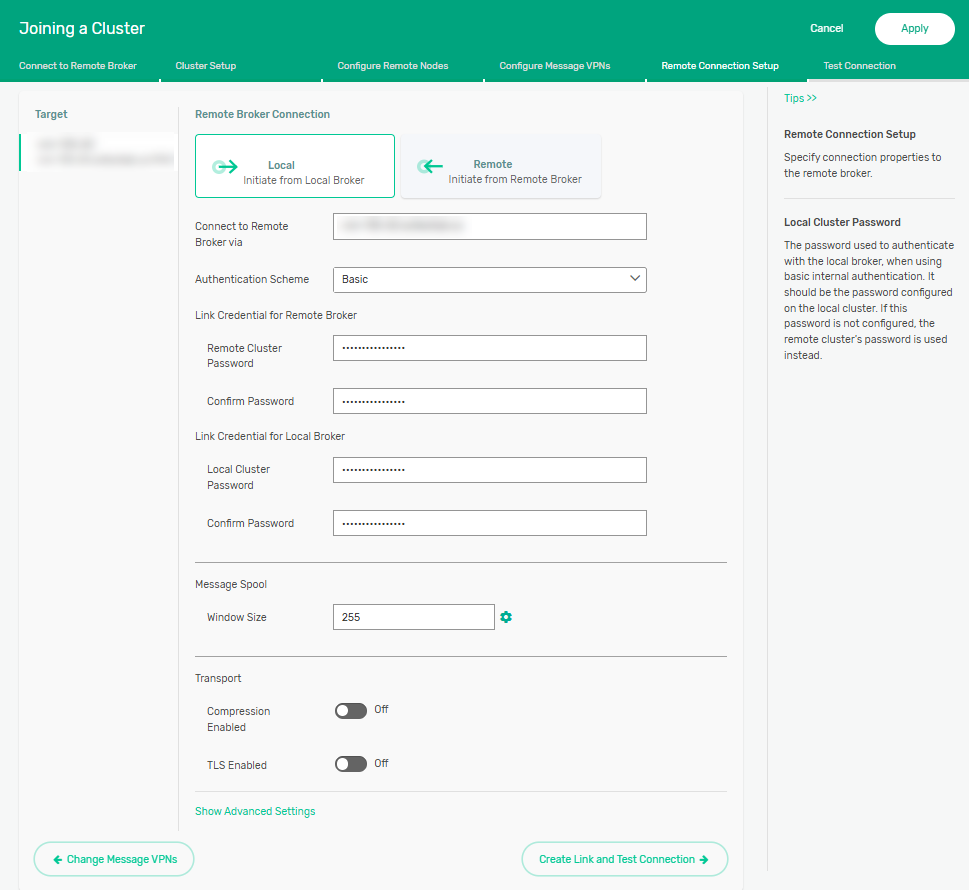Image resolution: width=969 pixels, height=890 pixels.
Task: Click Cancel in the header
Action: tap(826, 29)
